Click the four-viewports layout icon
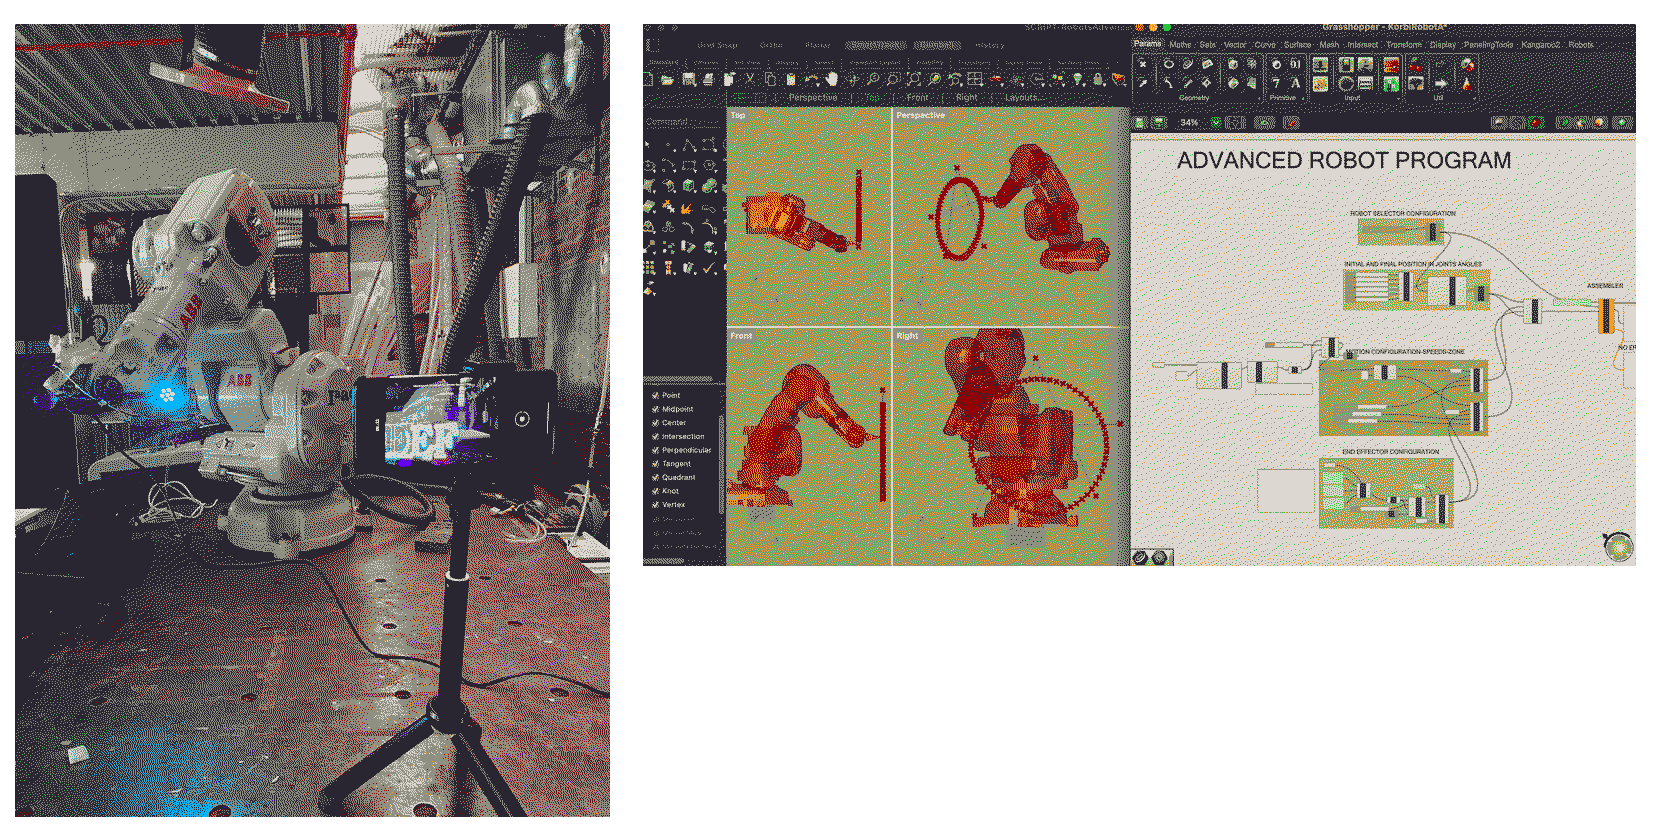Viewport: 1668px width, 840px height. point(974,80)
